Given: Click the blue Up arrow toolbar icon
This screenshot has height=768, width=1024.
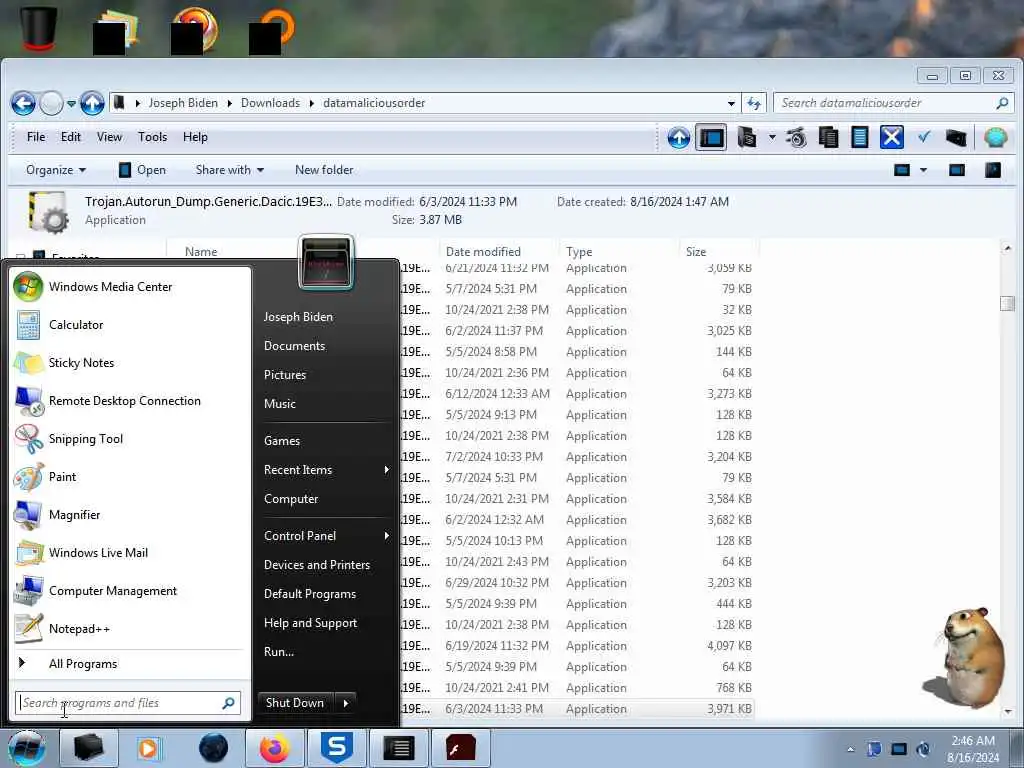Looking at the screenshot, I should tap(679, 138).
